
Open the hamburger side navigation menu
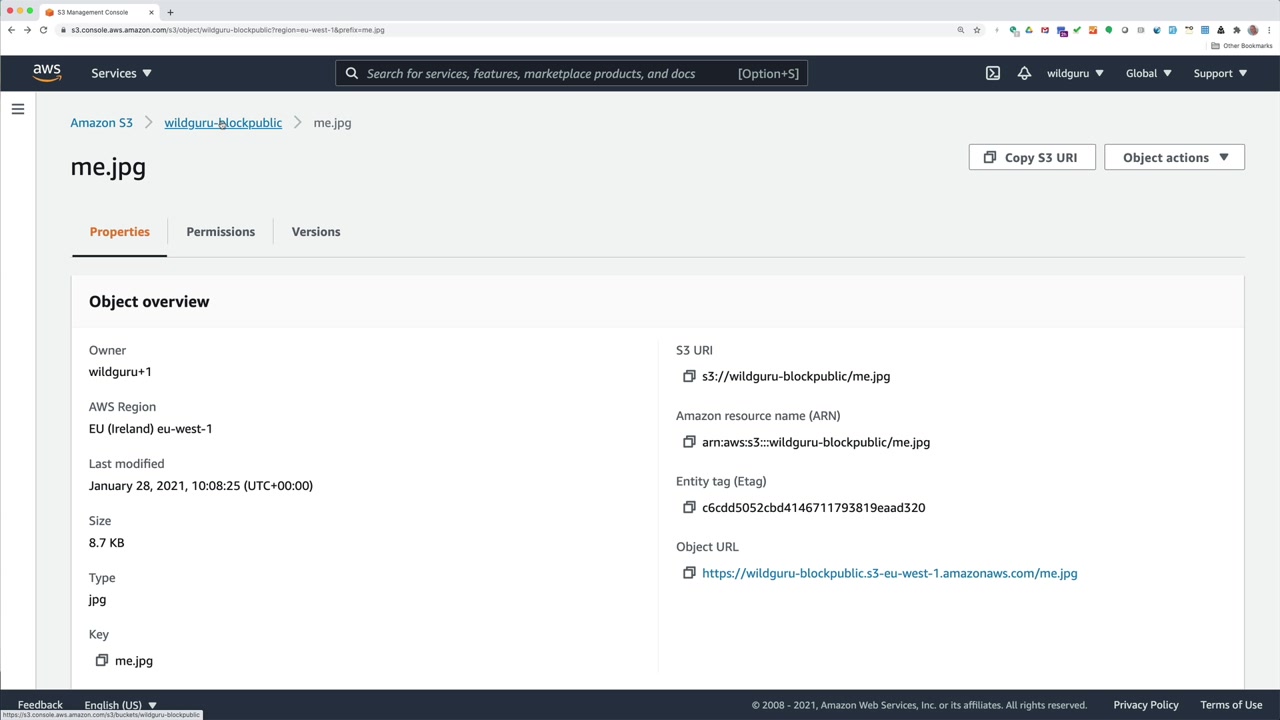pyautogui.click(x=18, y=109)
